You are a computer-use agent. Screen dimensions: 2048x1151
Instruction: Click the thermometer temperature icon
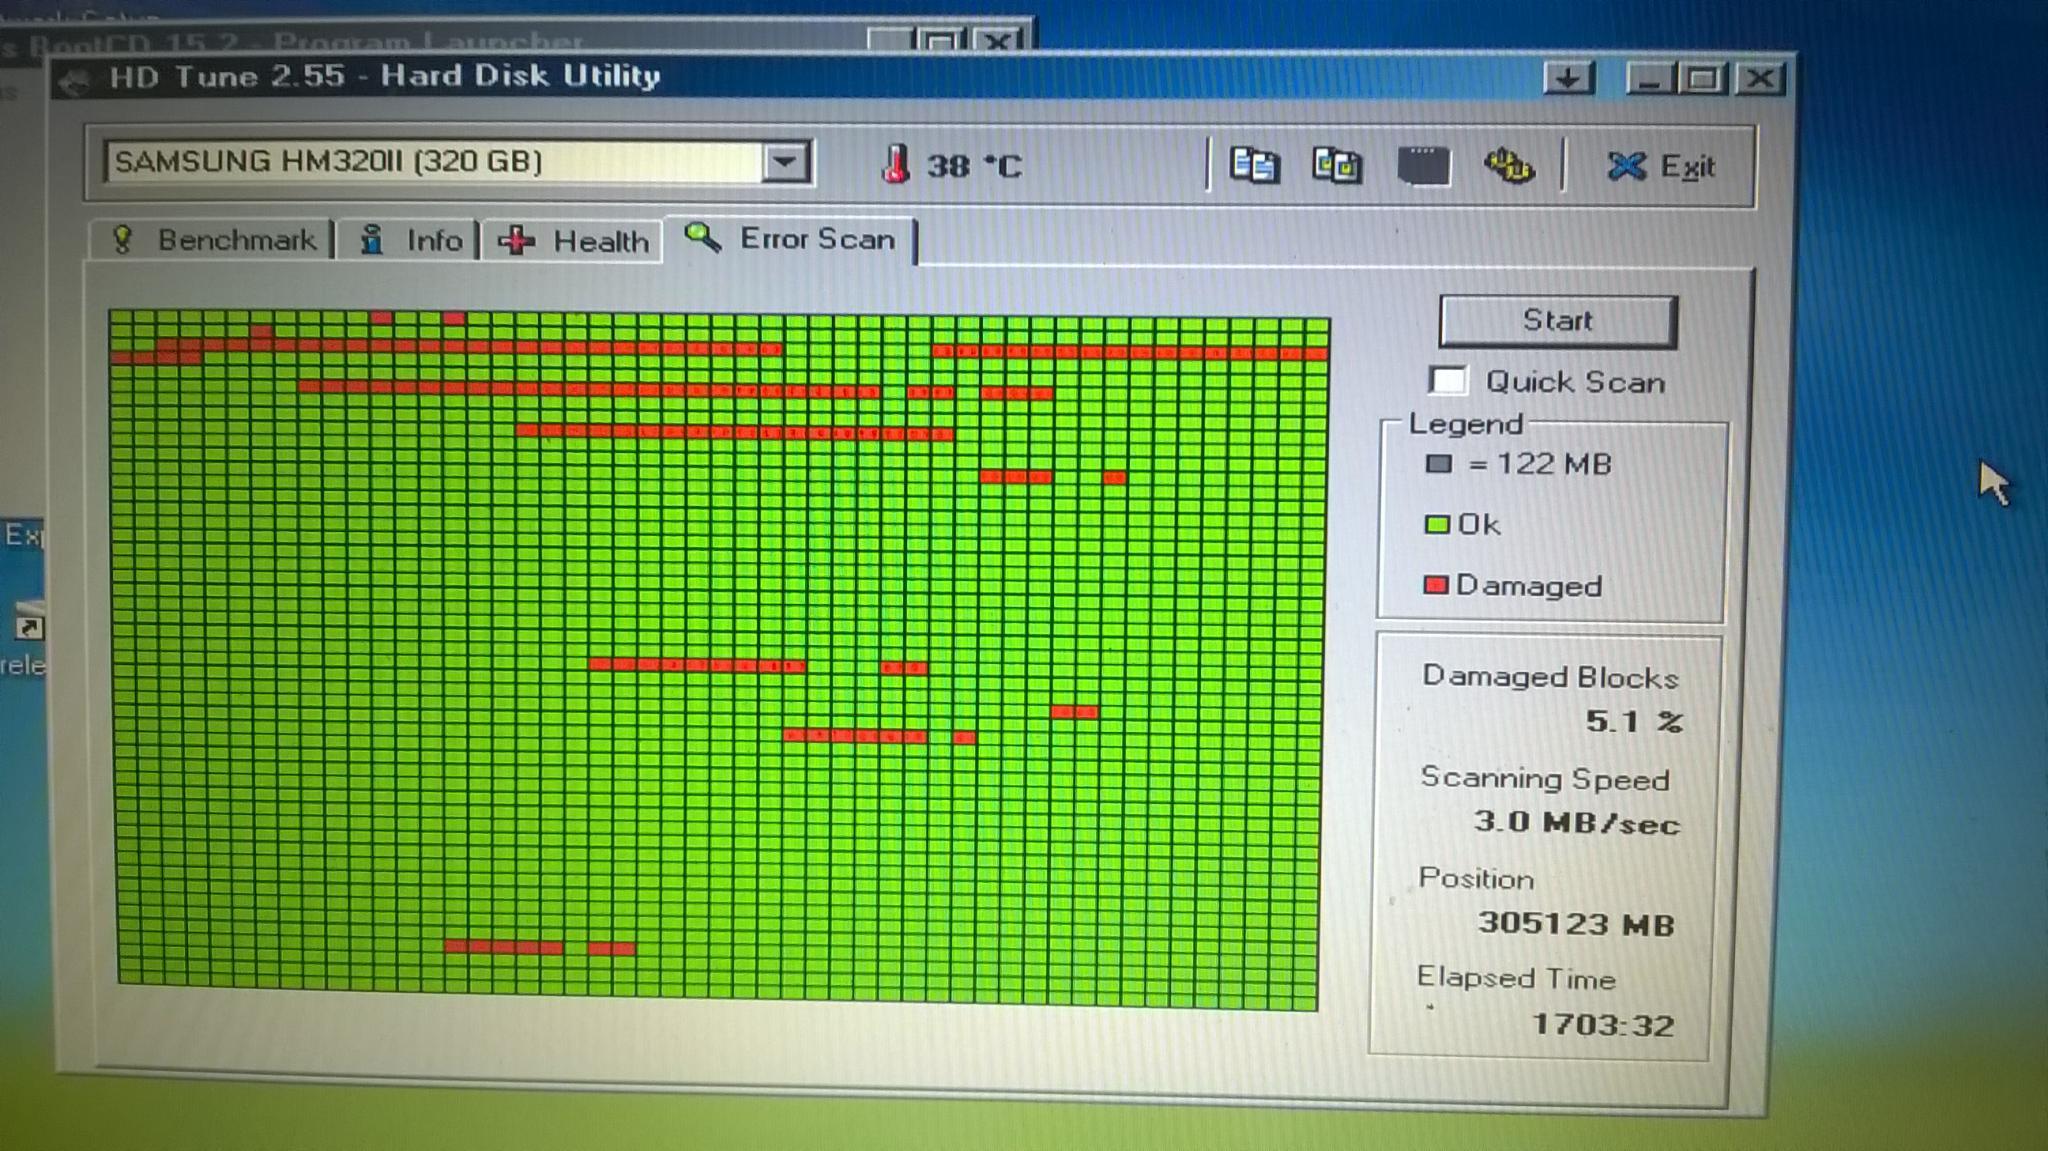[895, 163]
